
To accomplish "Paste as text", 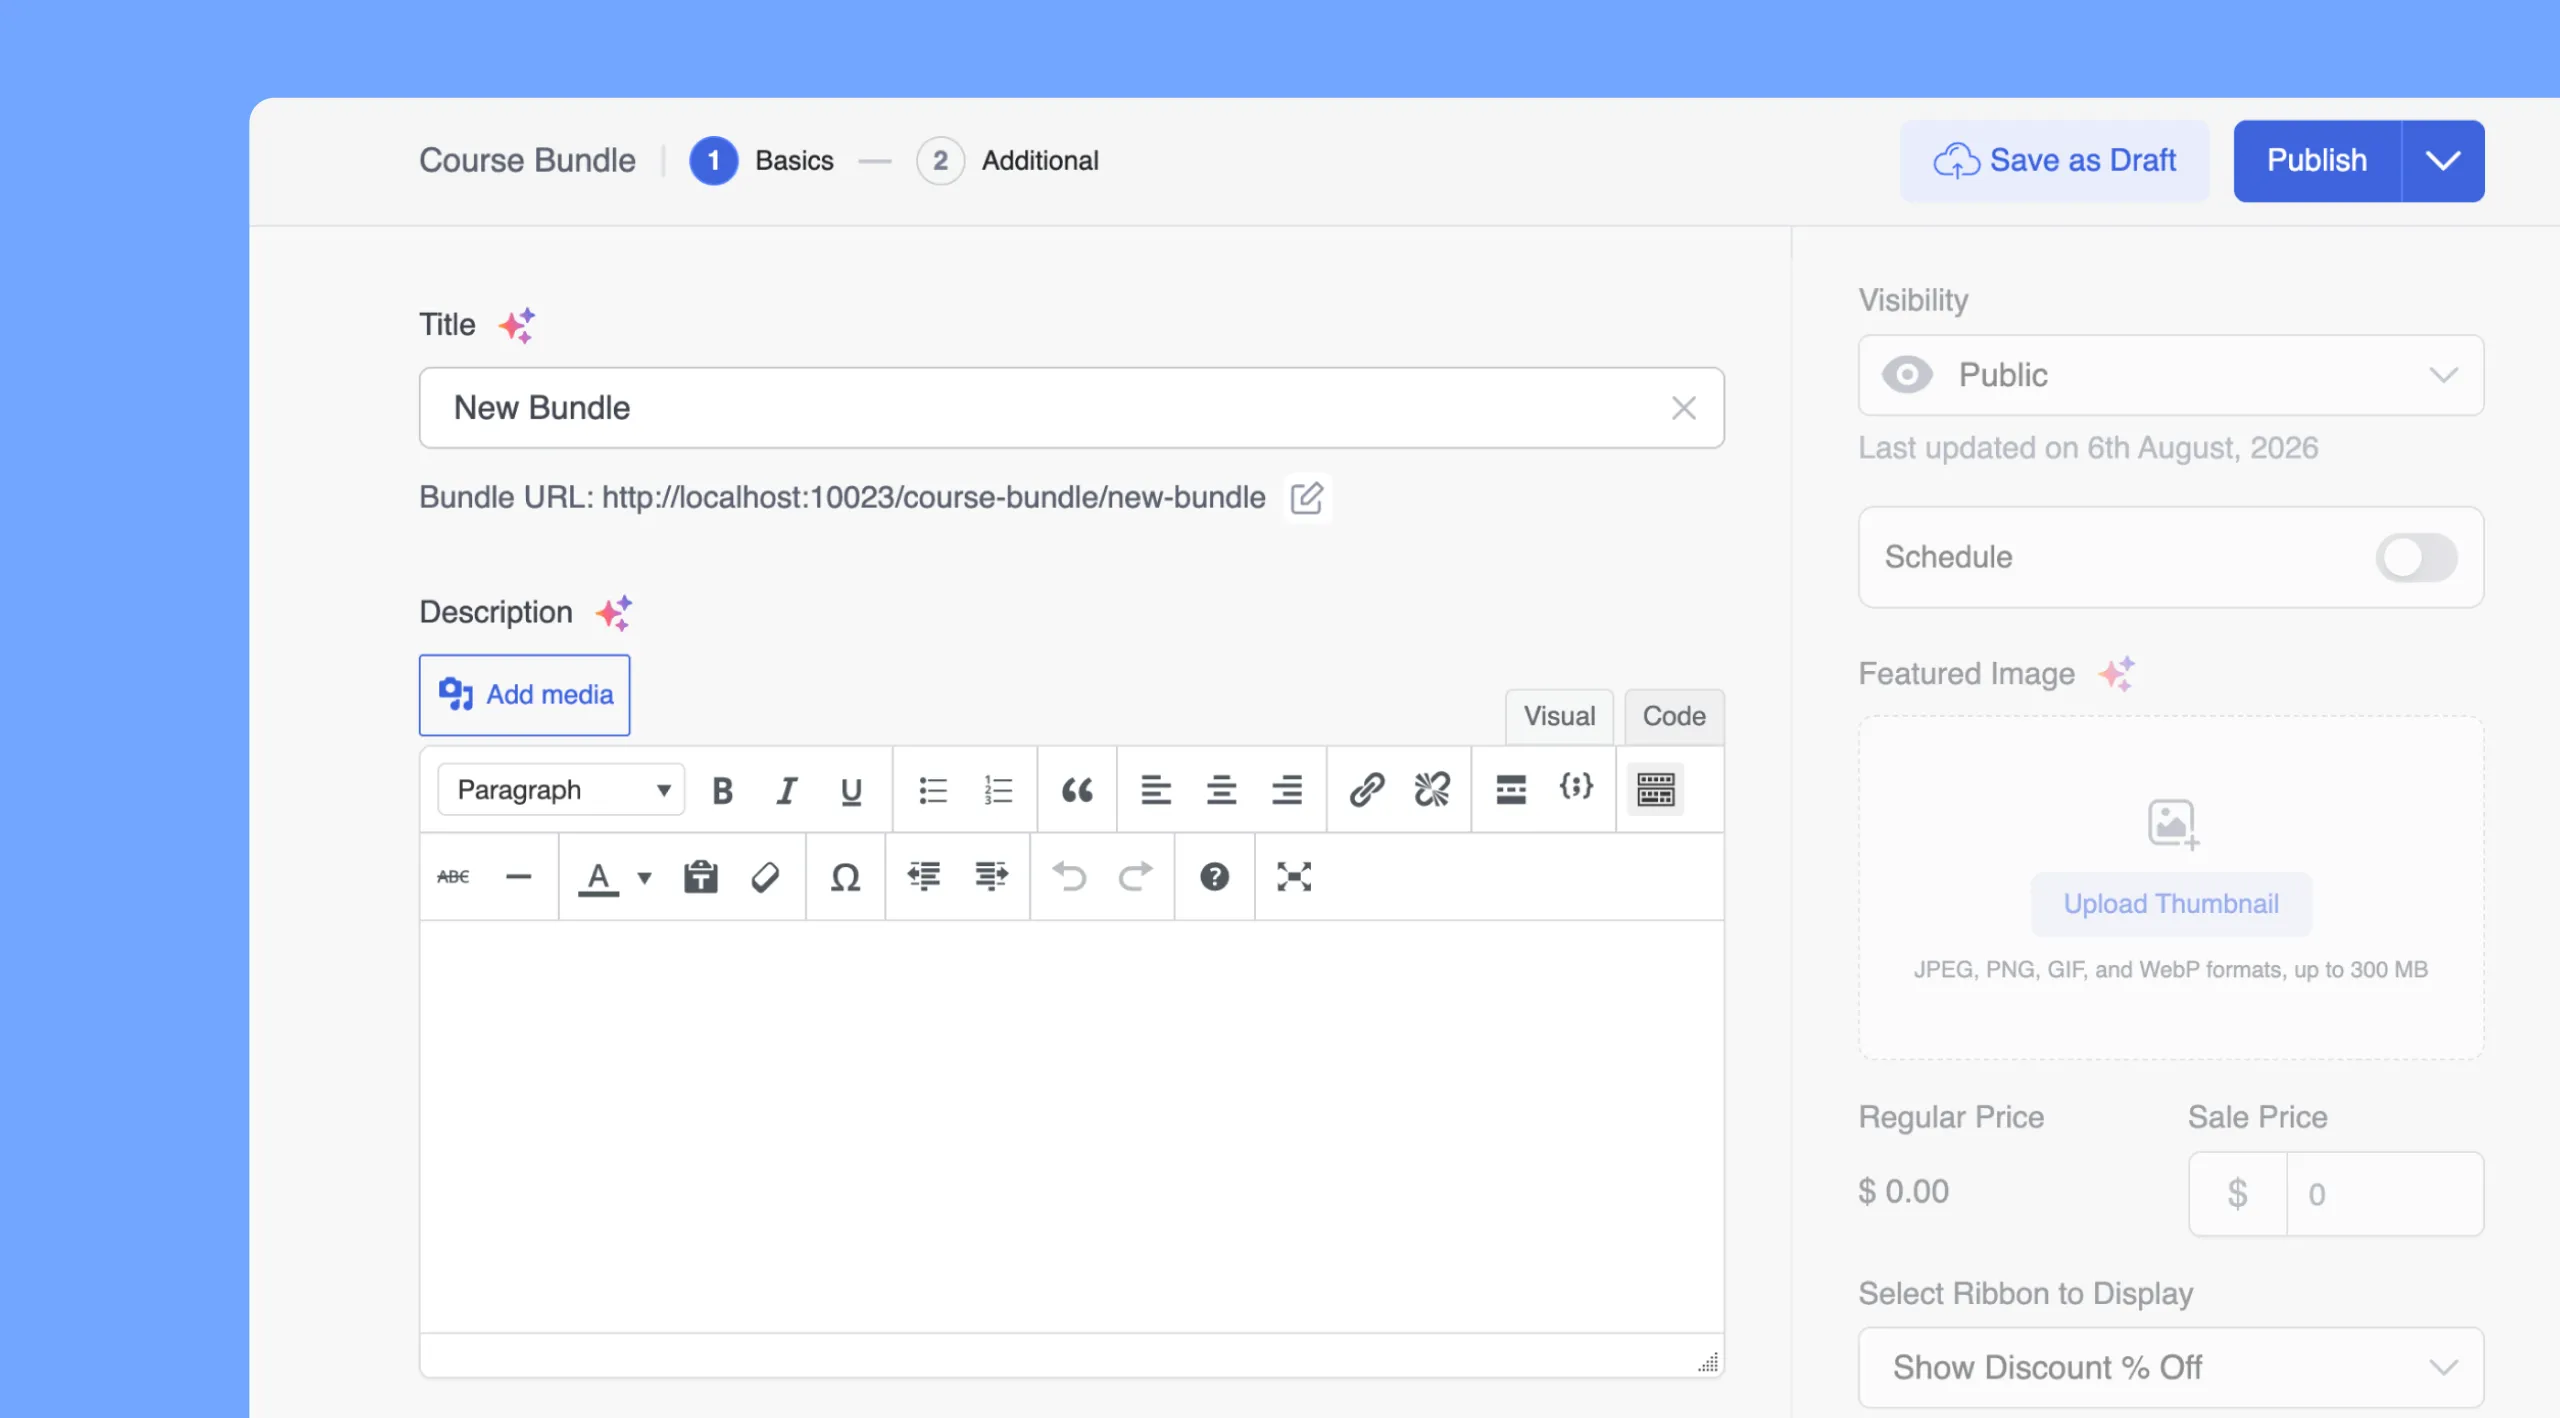I will [x=700, y=877].
